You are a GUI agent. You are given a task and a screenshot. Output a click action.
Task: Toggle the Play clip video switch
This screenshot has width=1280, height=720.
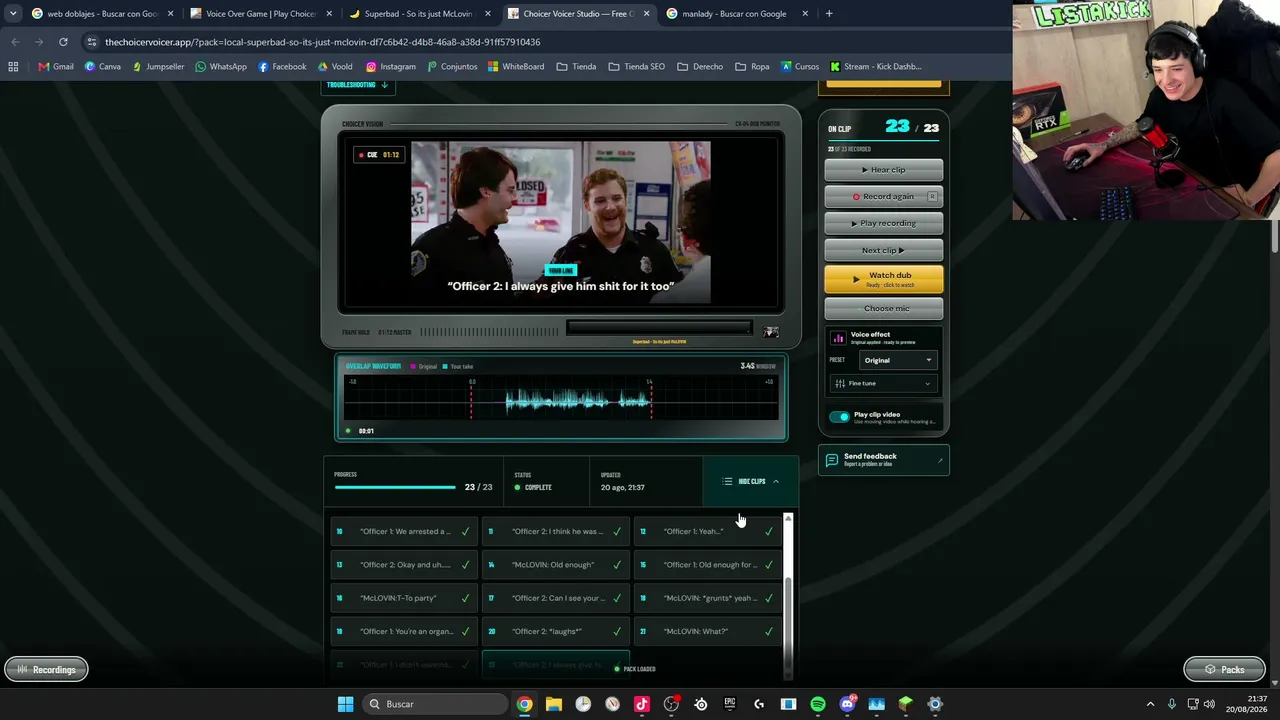[x=839, y=417]
